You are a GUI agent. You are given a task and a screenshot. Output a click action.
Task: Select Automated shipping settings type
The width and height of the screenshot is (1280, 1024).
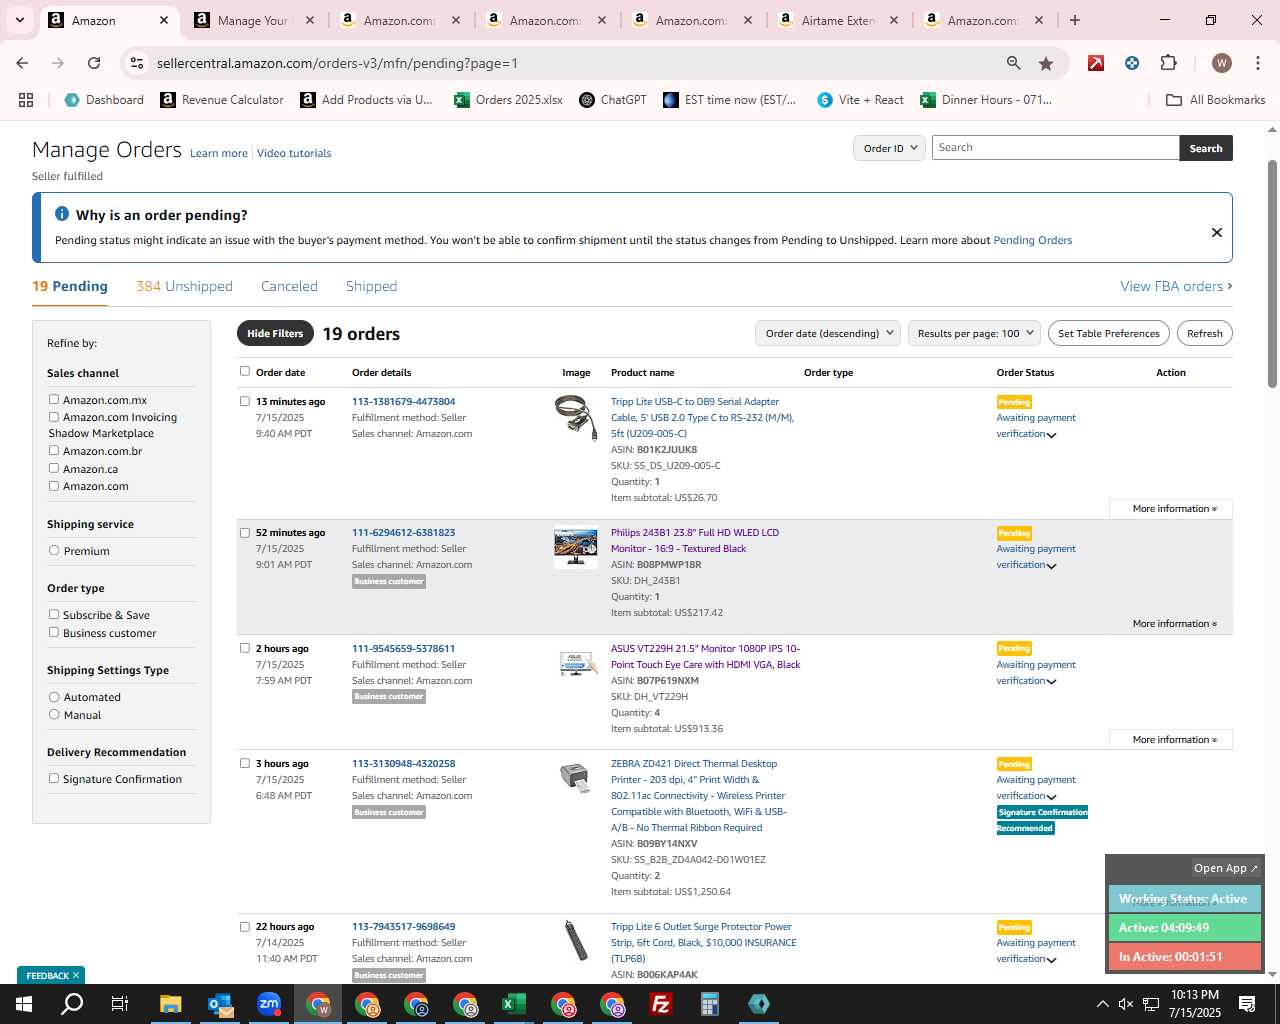(x=54, y=697)
